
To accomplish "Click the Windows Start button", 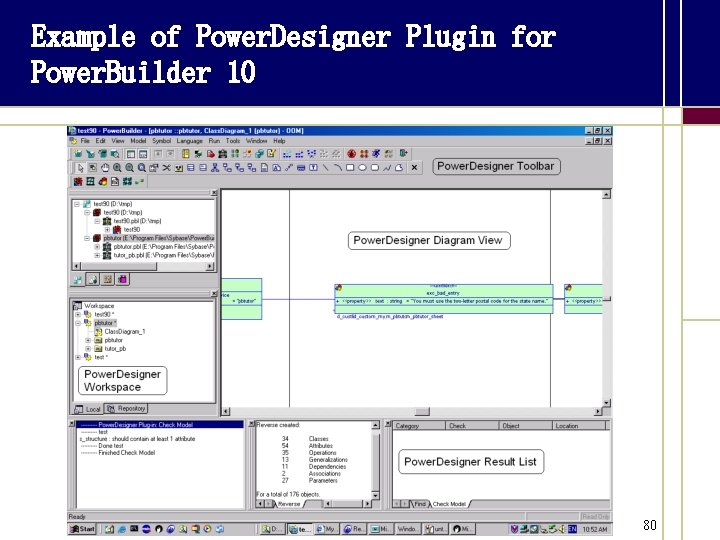I will pos(83,529).
